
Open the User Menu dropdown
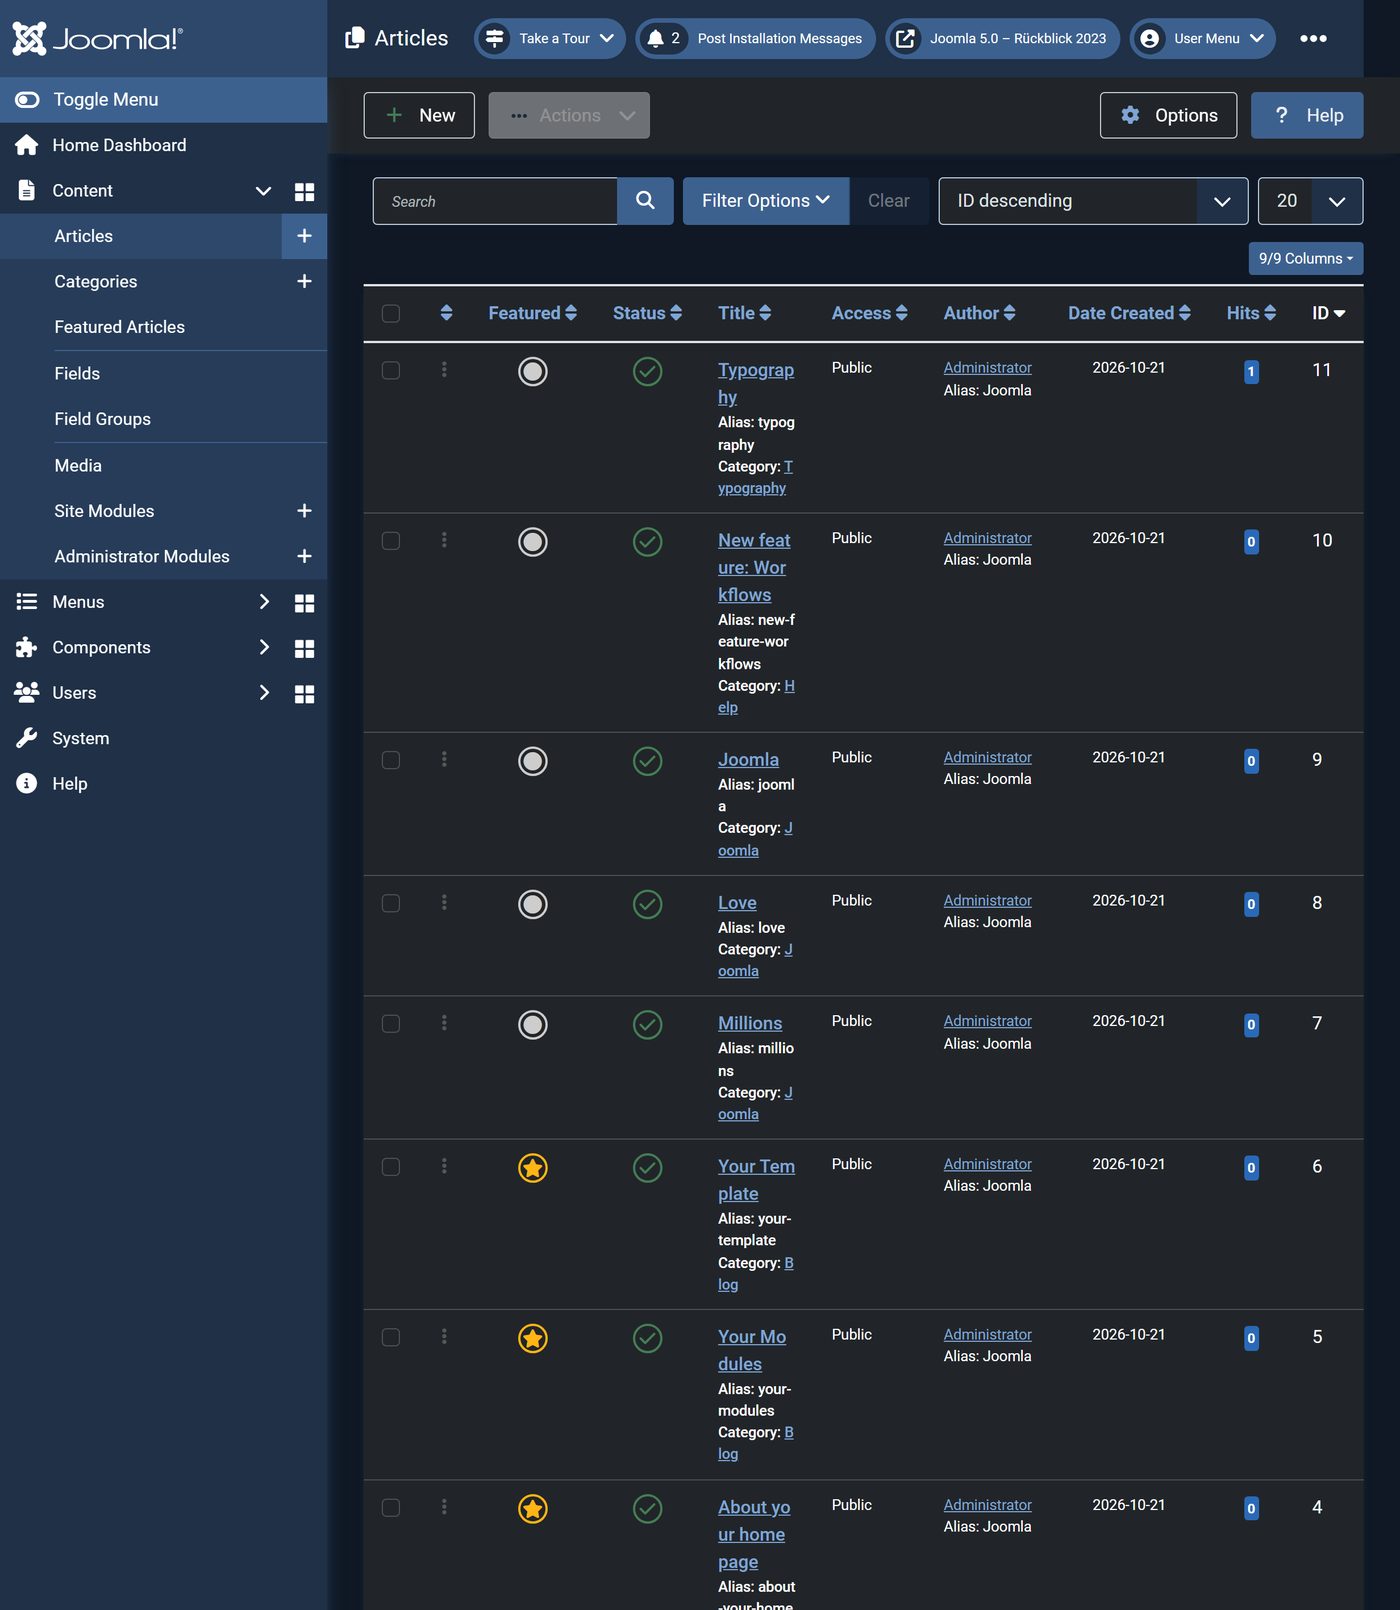click(1203, 38)
